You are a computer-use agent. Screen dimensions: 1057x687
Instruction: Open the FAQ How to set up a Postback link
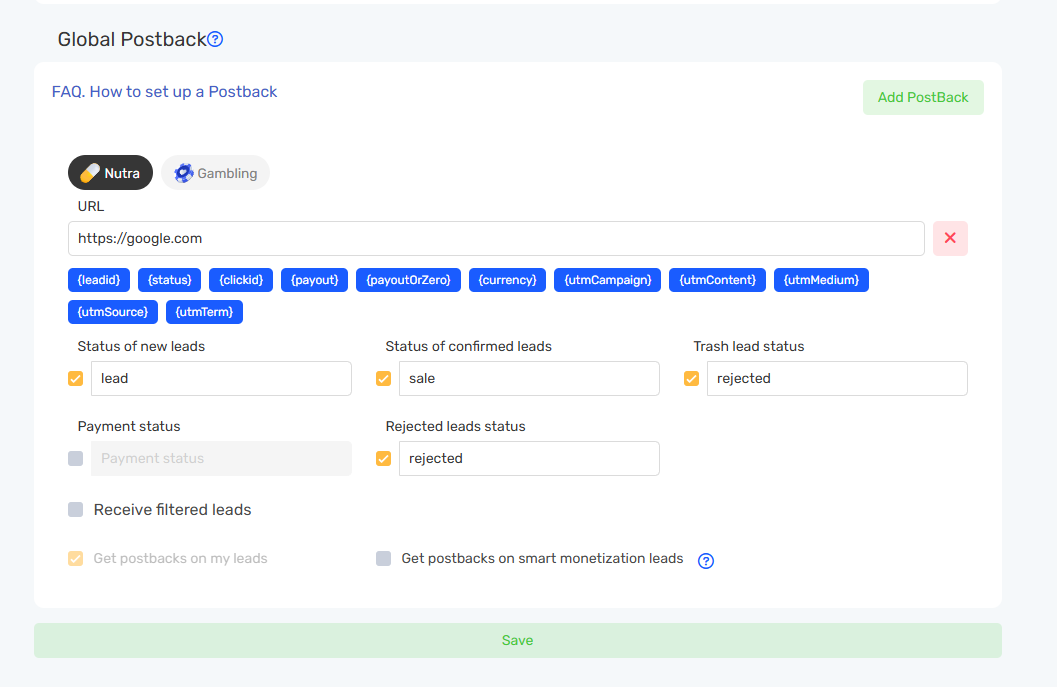point(164,92)
